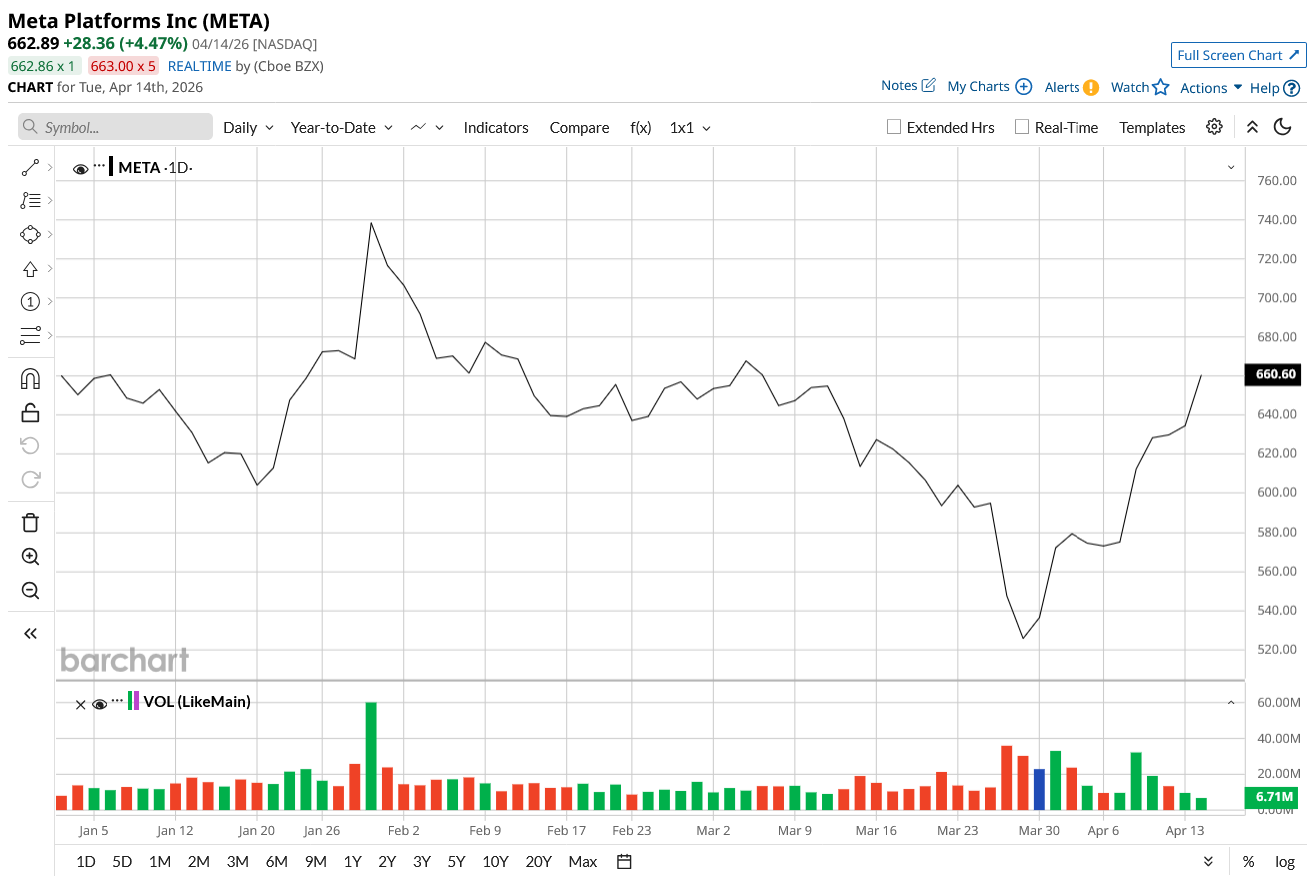
Task: Open the Daily interval dropdown
Action: (248, 128)
